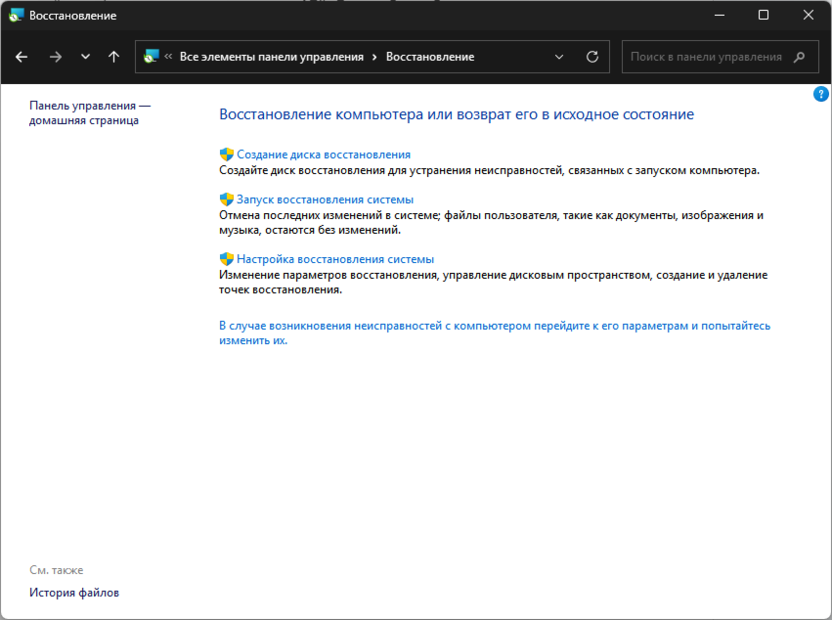
Task: Refresh the Восстановление page
Action: coord(592,57)
